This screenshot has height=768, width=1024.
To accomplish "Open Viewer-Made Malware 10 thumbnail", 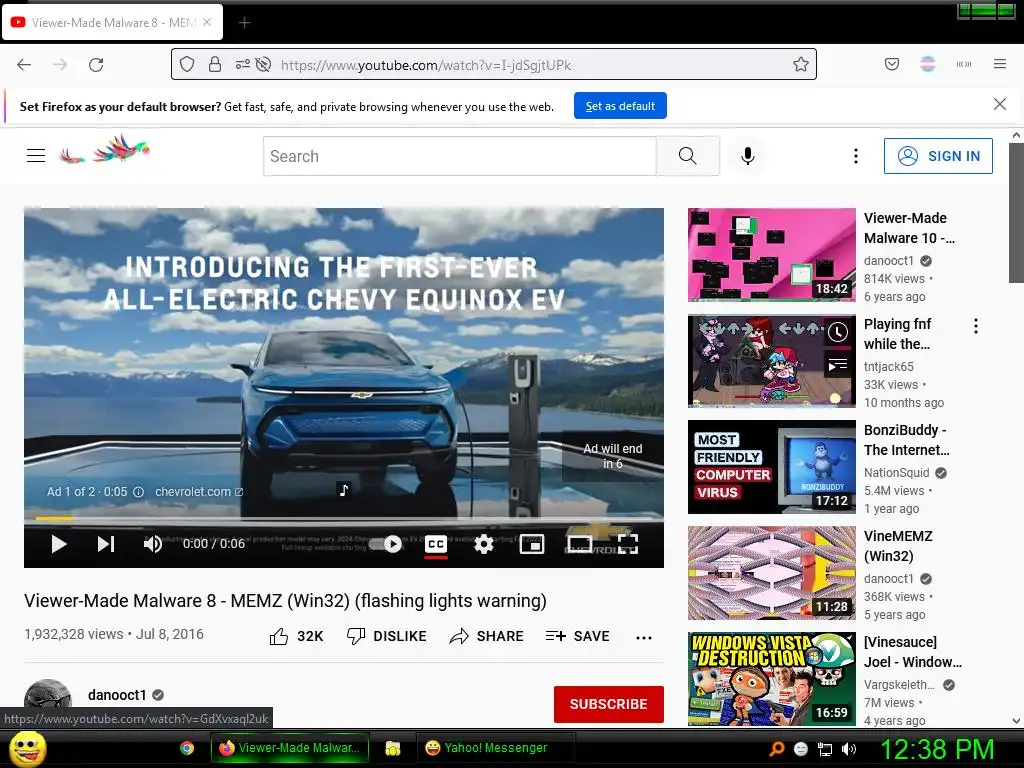I will pyautogui.click(x=771, y=255).
